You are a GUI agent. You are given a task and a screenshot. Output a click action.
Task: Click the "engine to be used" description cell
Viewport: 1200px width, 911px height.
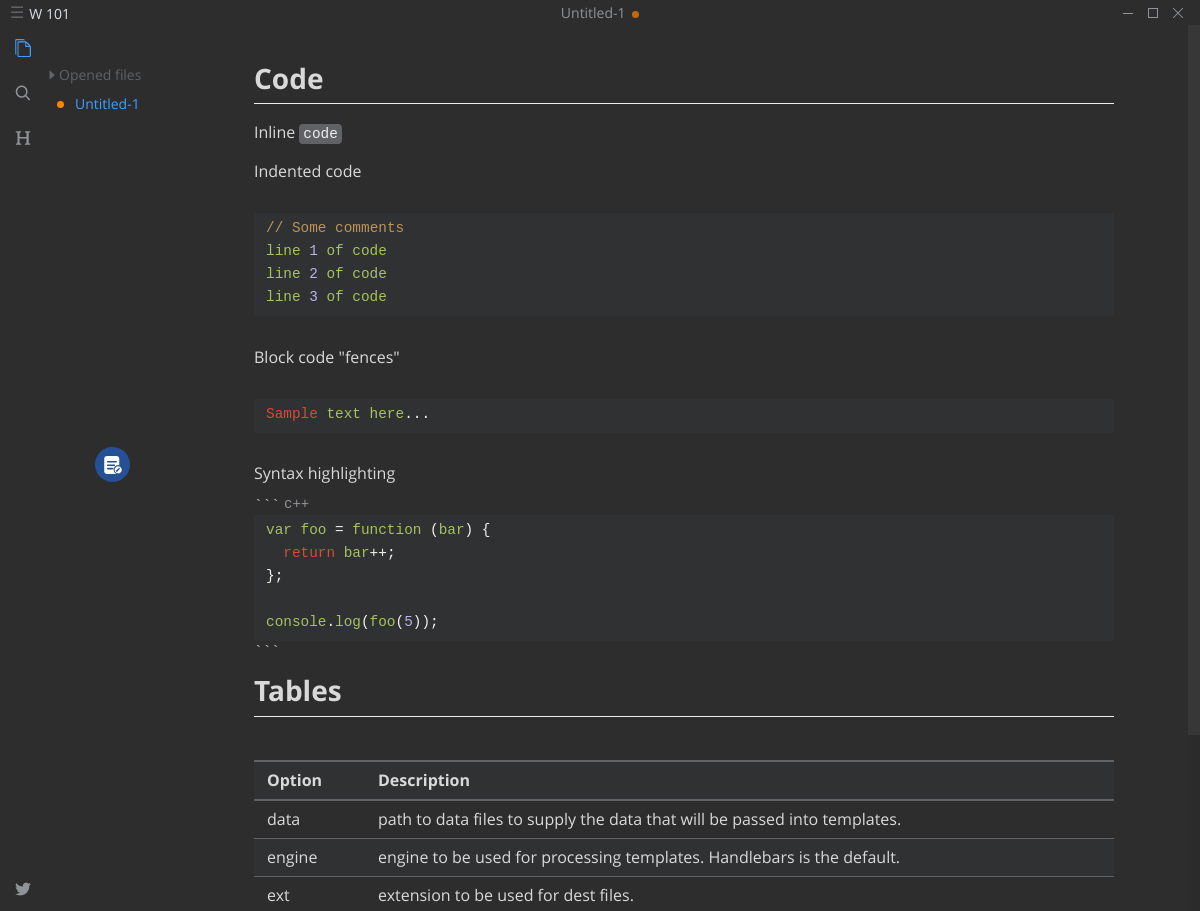click(x=740, y=858)
